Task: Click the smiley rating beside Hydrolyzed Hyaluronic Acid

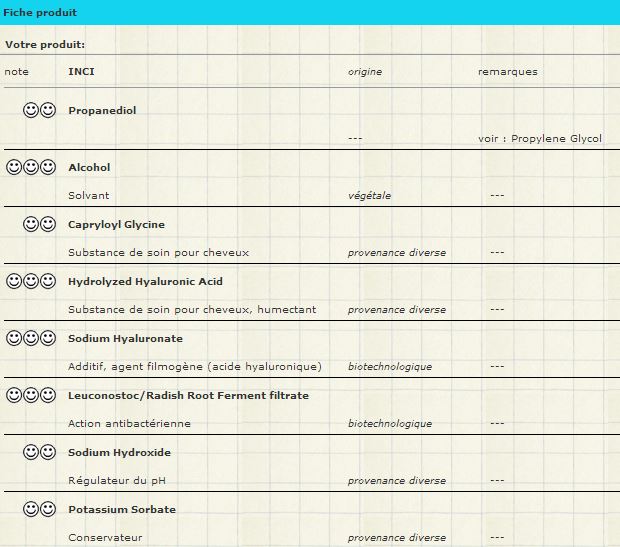Action: coord(31,281)
